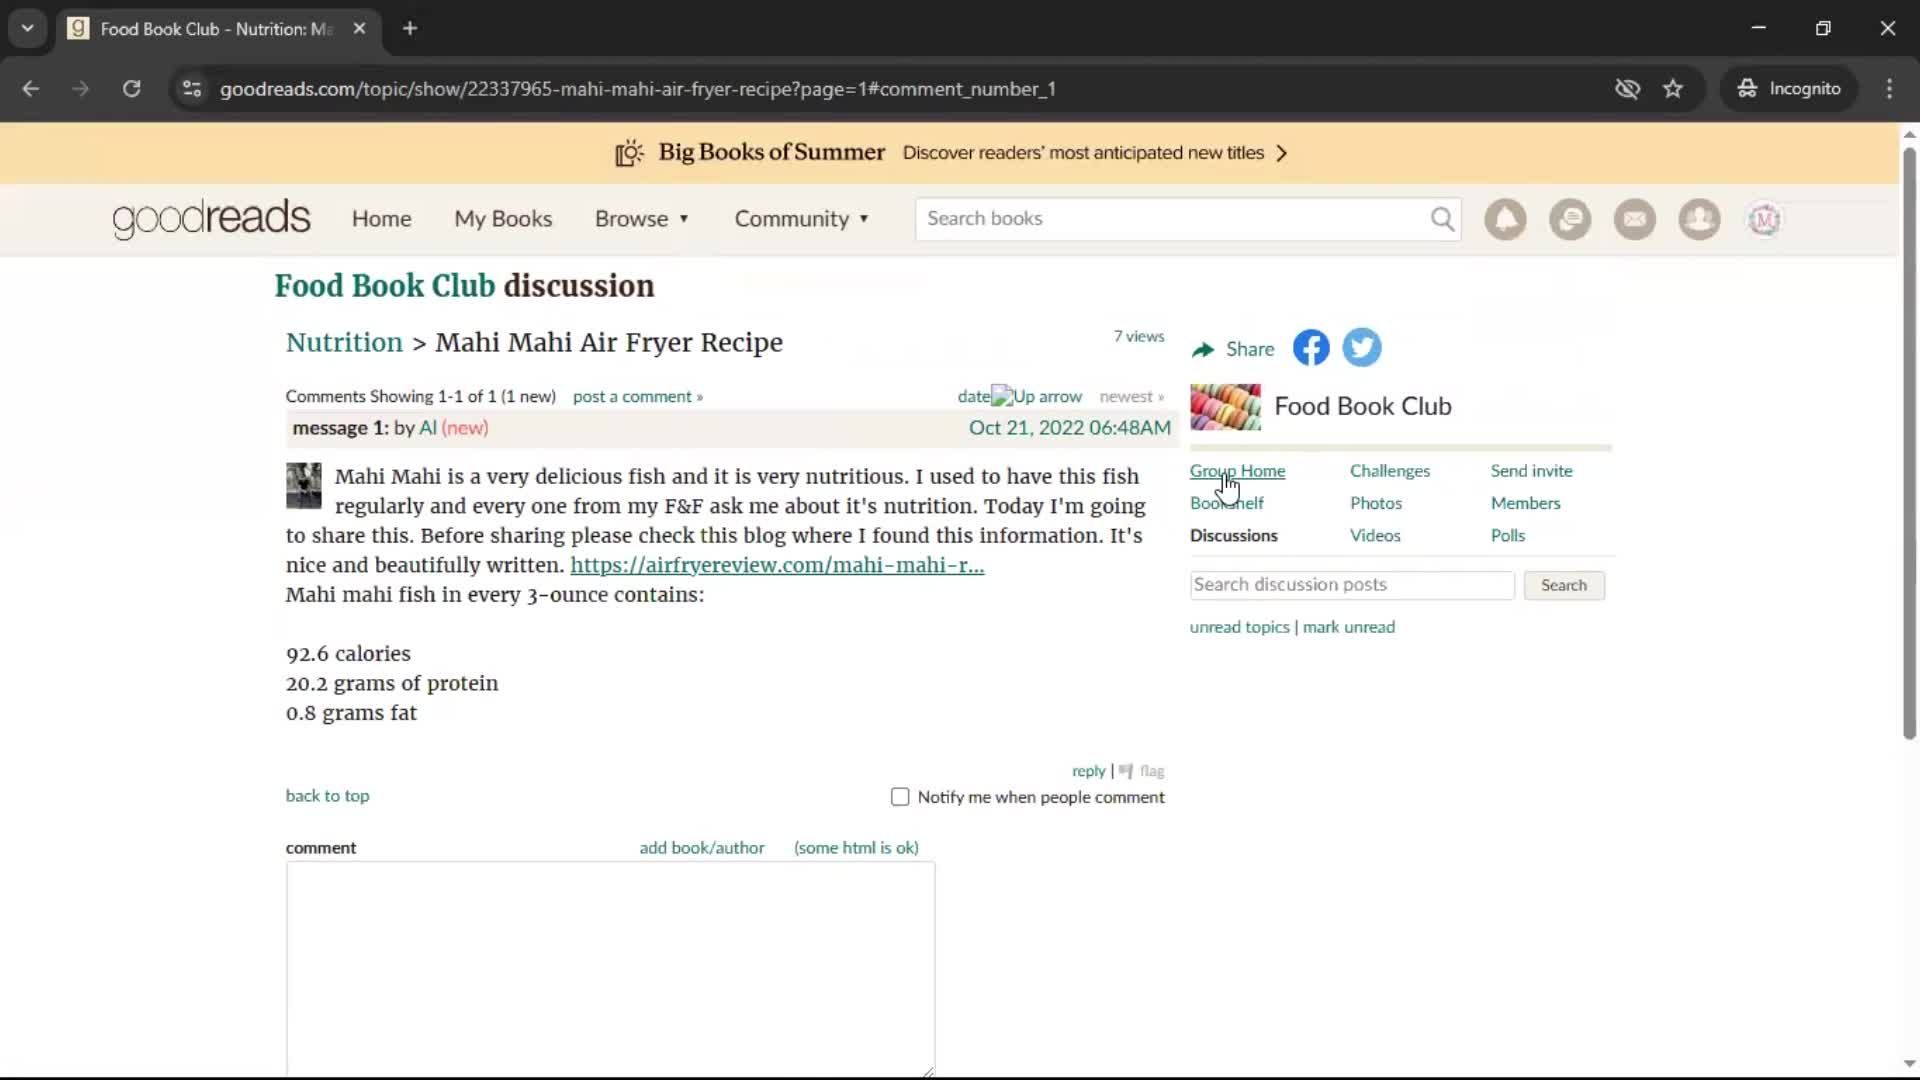Reload the current page
1920x1080 pixels.
coord(131,89)
